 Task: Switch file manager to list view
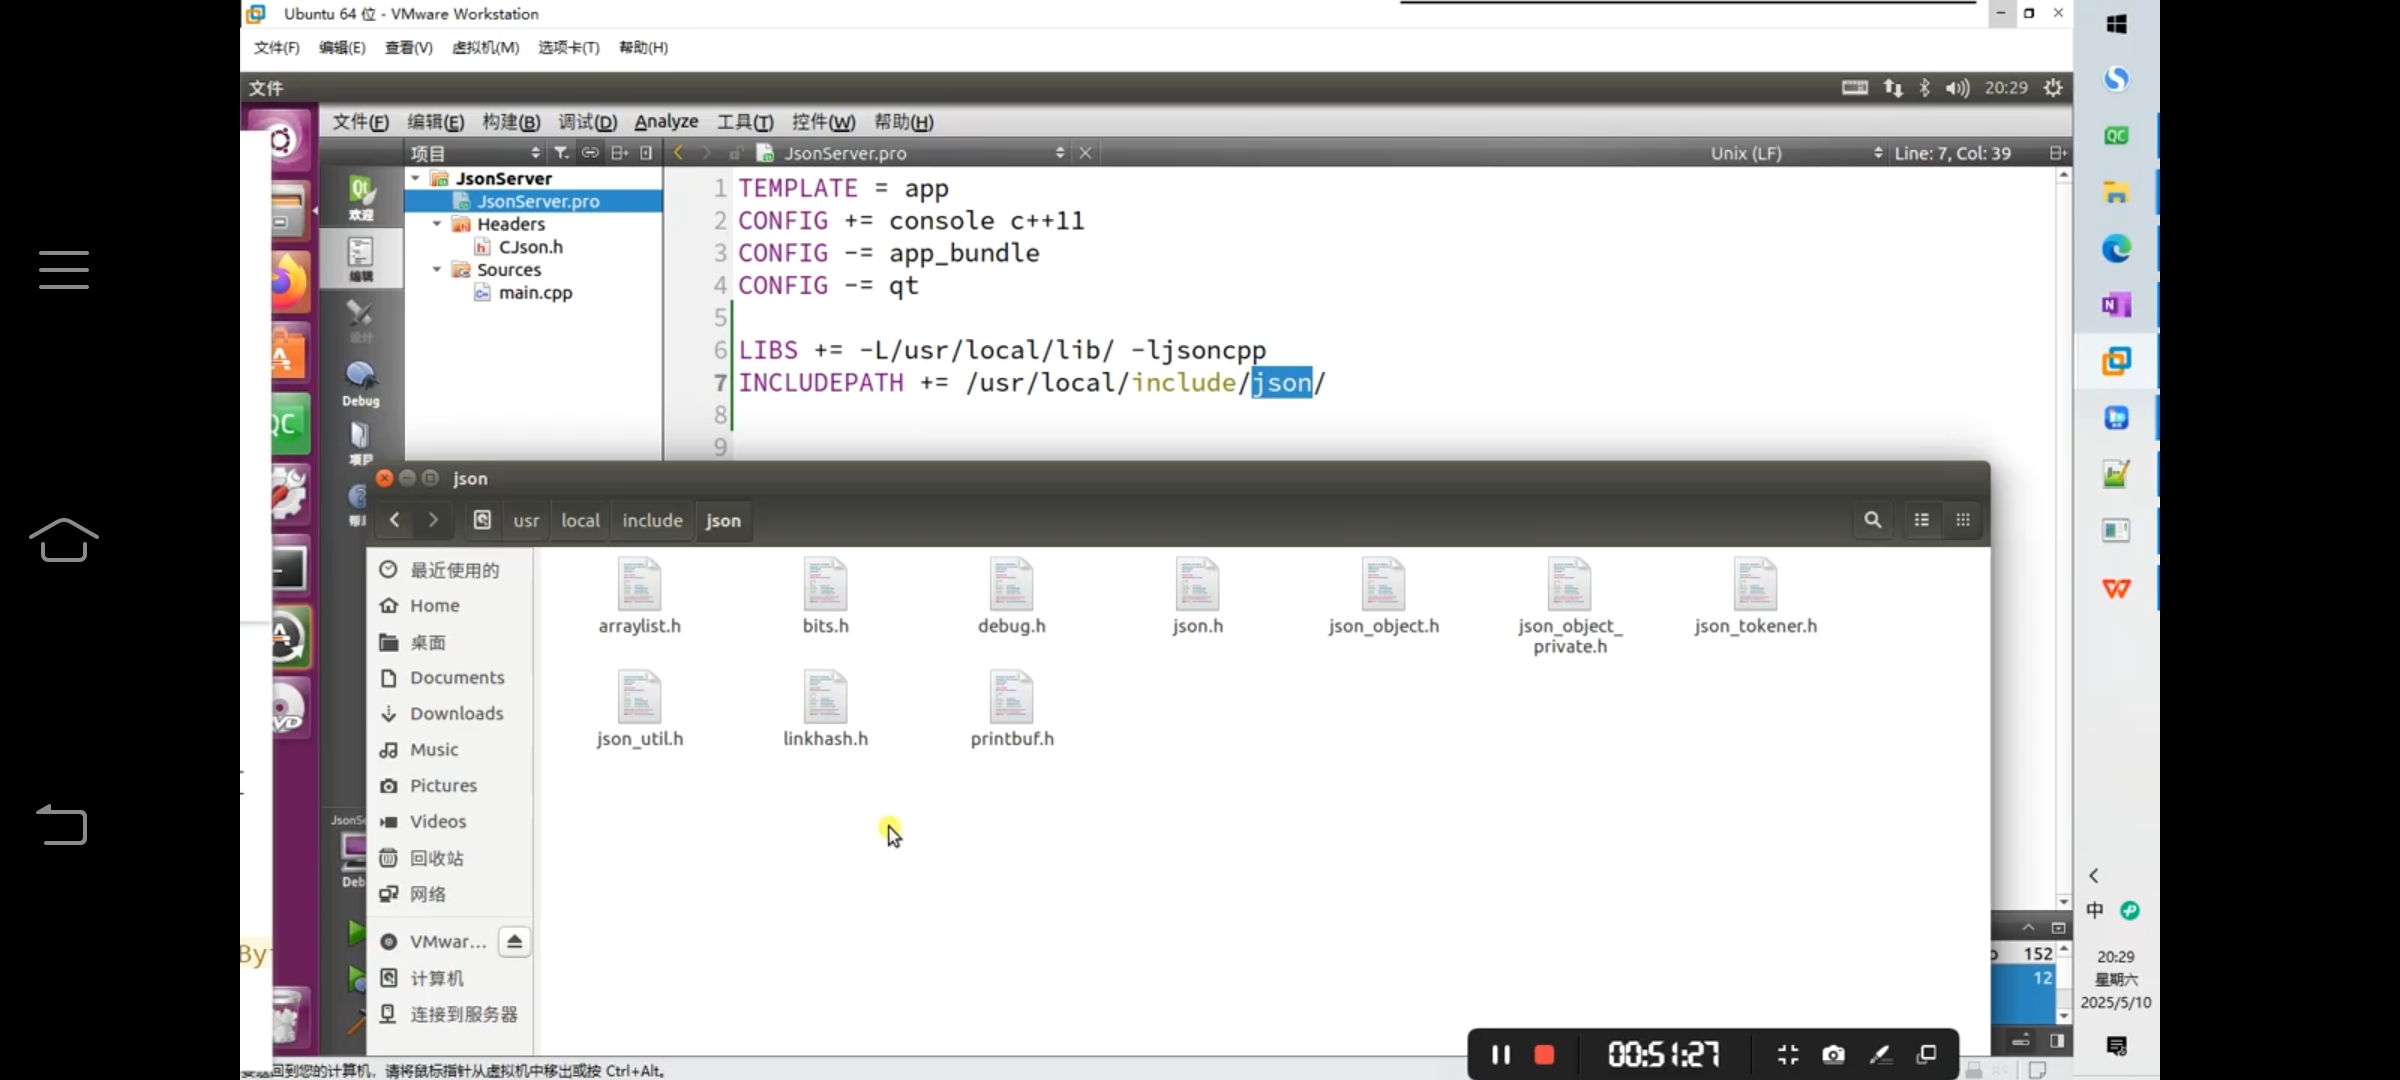click(1921, 520)
